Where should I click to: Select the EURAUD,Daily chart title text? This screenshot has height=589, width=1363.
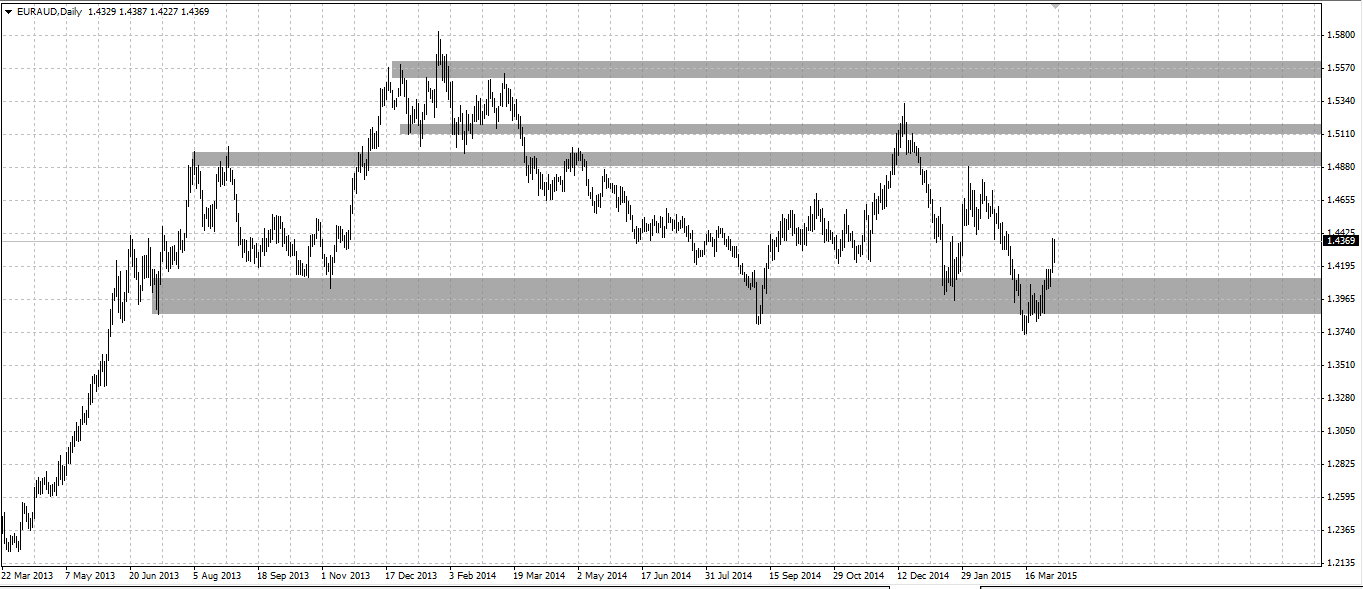[49, 11]
